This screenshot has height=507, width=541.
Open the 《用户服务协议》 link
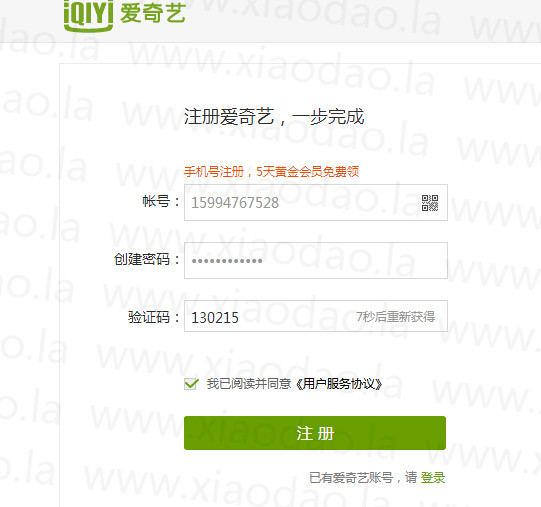pyautogui.click(x=339, y=384)
